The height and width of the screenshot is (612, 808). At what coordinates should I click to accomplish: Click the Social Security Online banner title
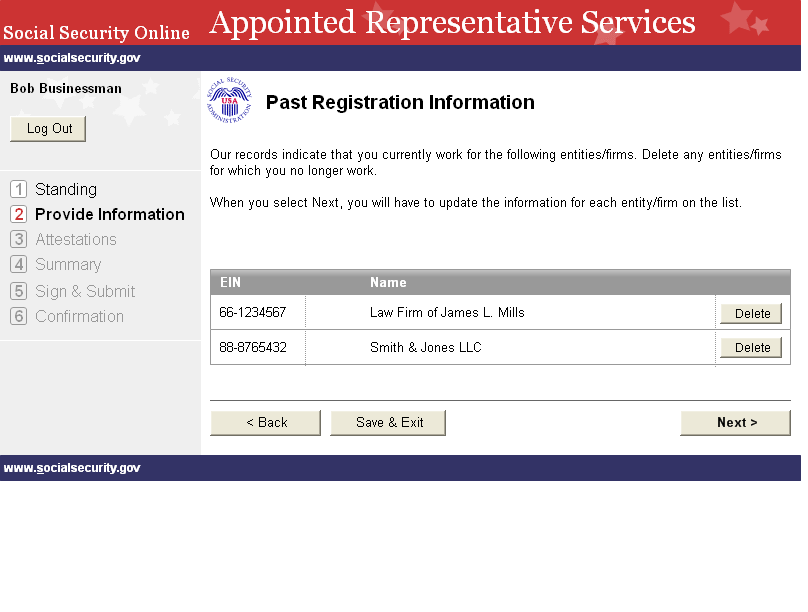pyautogui.click(x=96, y=33)
